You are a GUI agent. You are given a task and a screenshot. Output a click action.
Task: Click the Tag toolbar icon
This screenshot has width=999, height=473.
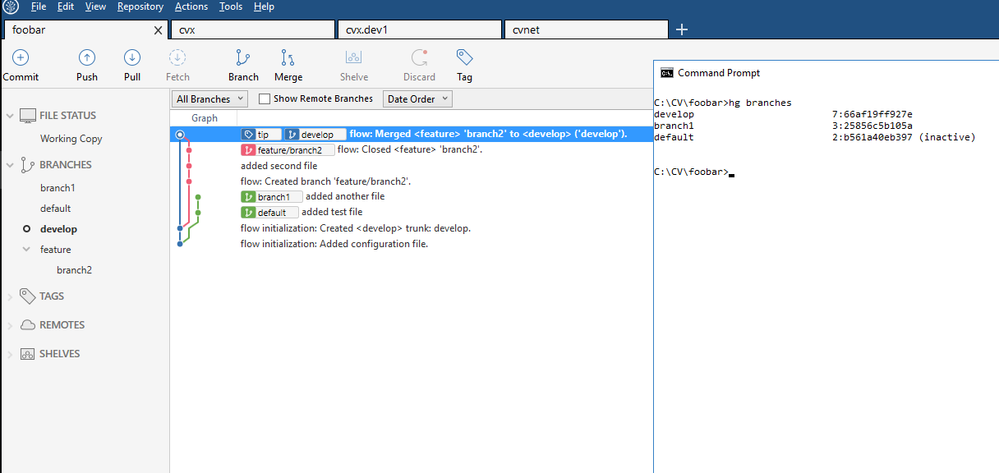pos(464,58)
